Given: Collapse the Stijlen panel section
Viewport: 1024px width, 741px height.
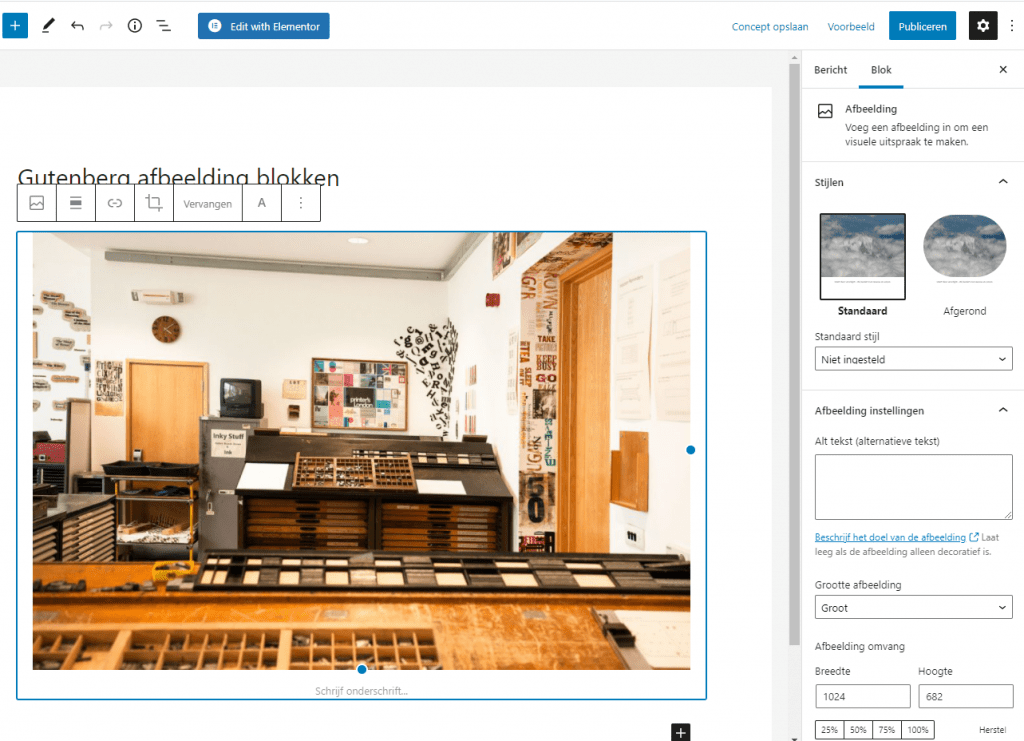Looking at the screenshot, I should coord(1003,182).
